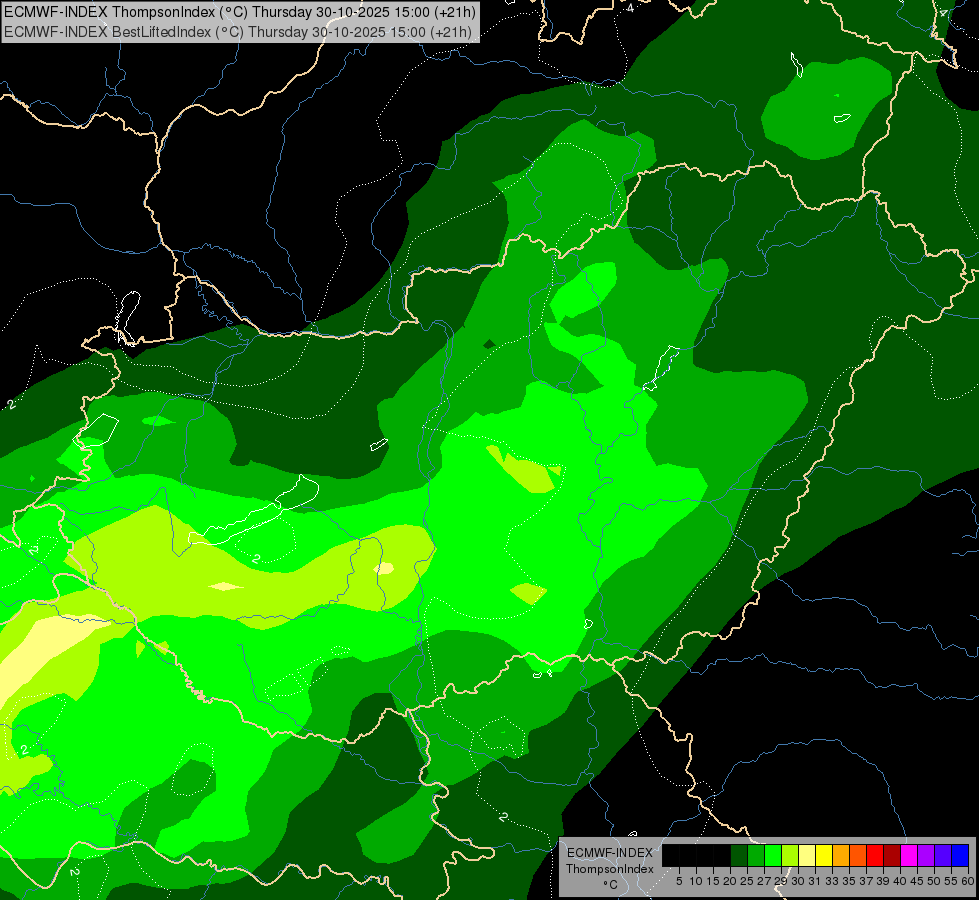Click legend scale value '20'
979x900 pixels.
click(730, 881)
